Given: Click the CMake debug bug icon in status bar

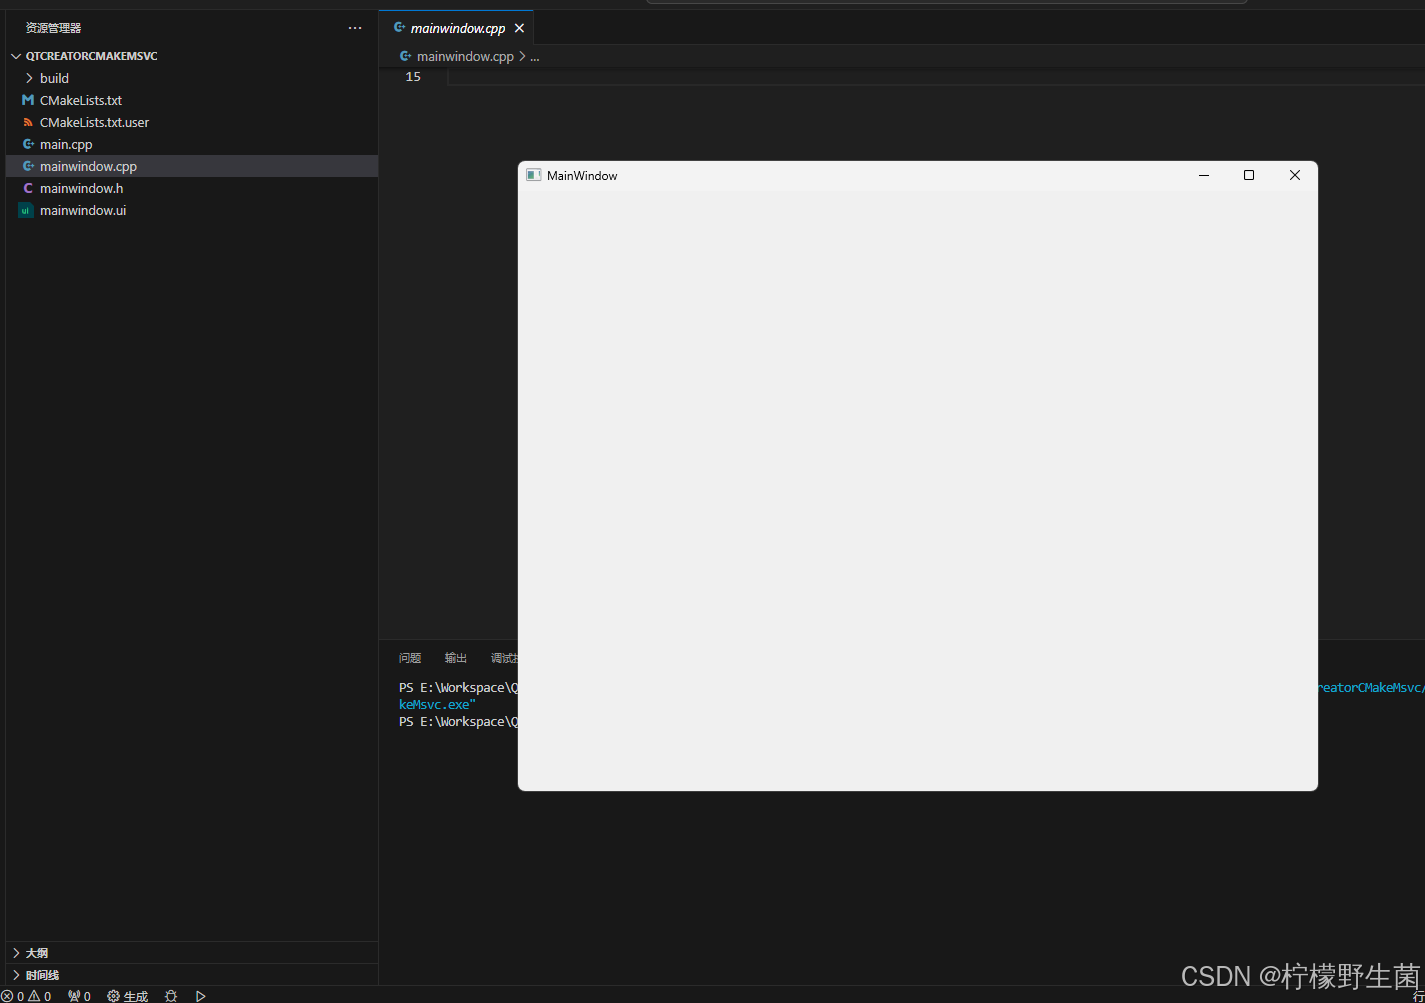Looking at the screenshot, I should click(171, 996).
